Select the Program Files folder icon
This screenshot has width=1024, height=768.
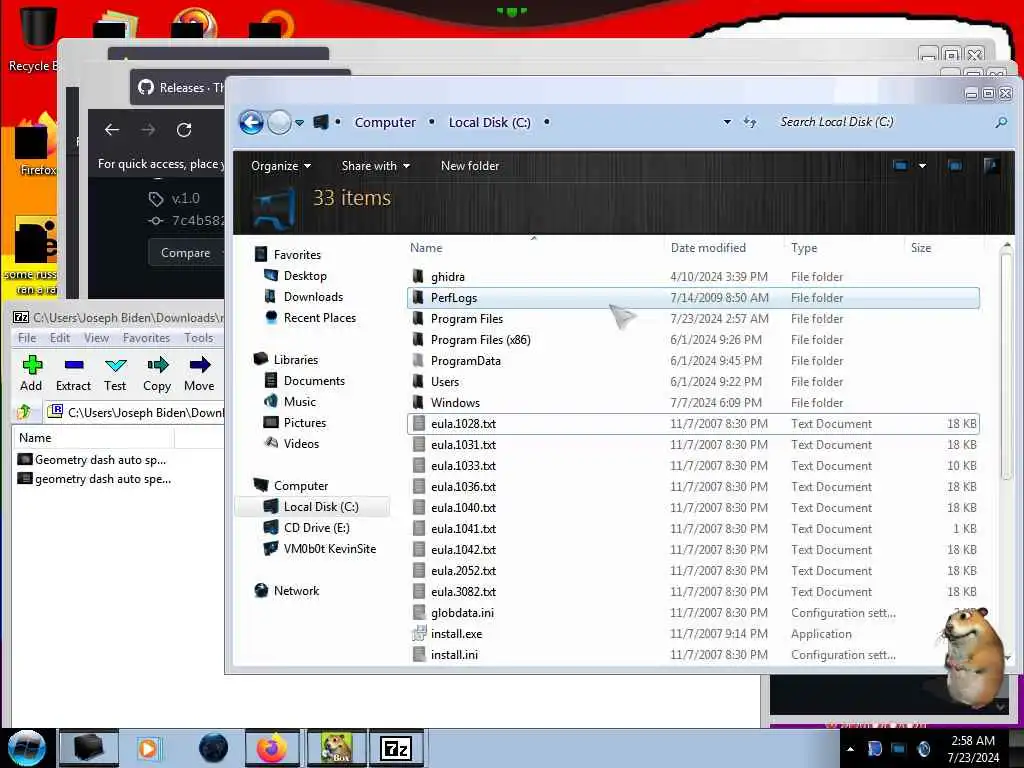[419, 319]
